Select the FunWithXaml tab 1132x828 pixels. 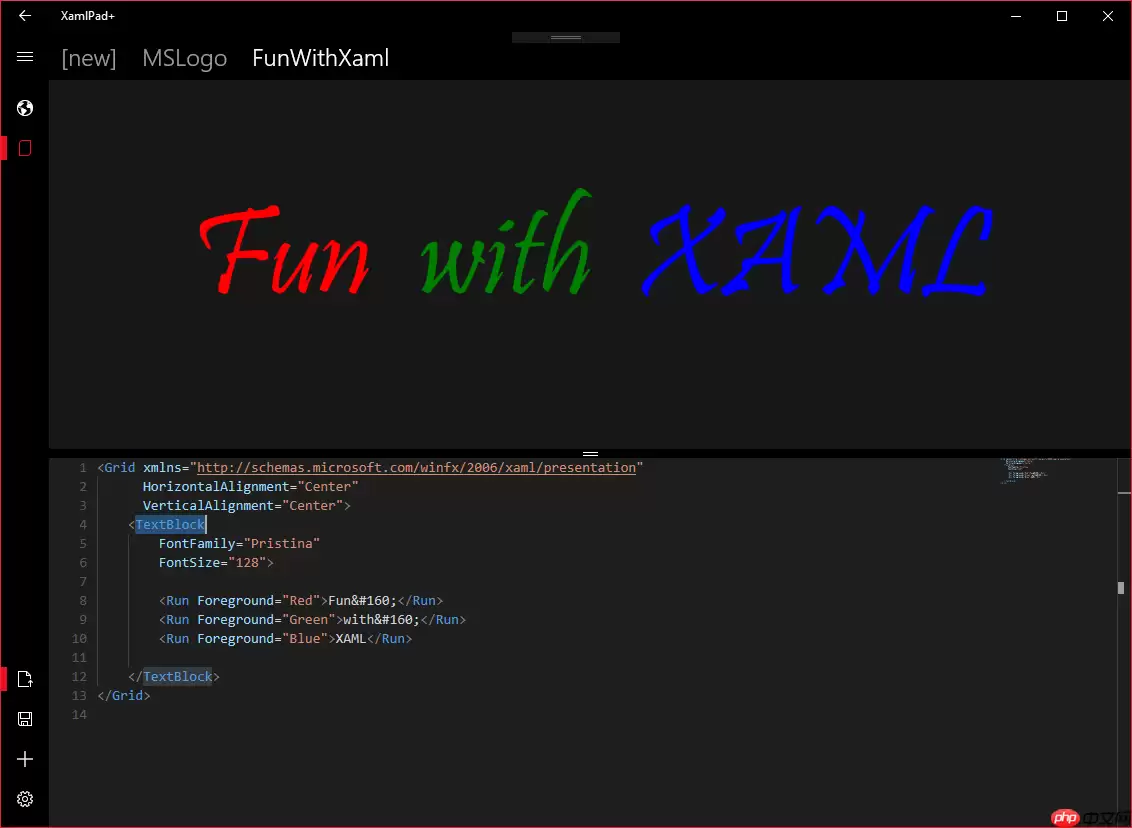(320, 58)
